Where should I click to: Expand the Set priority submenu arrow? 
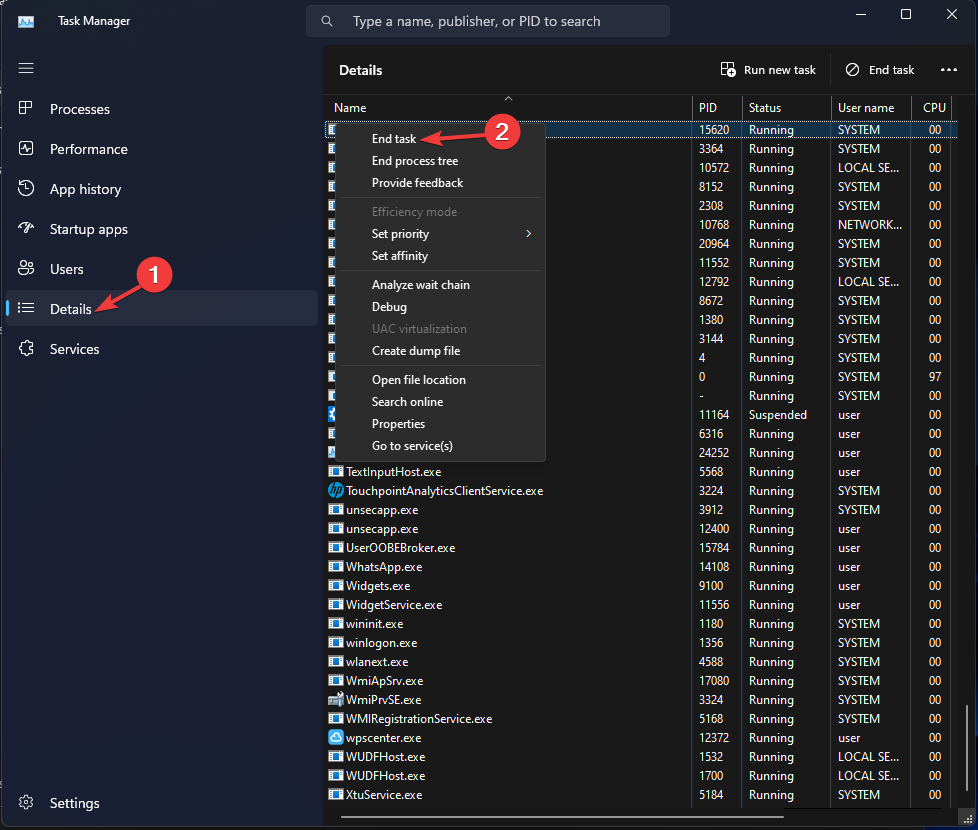528,233
